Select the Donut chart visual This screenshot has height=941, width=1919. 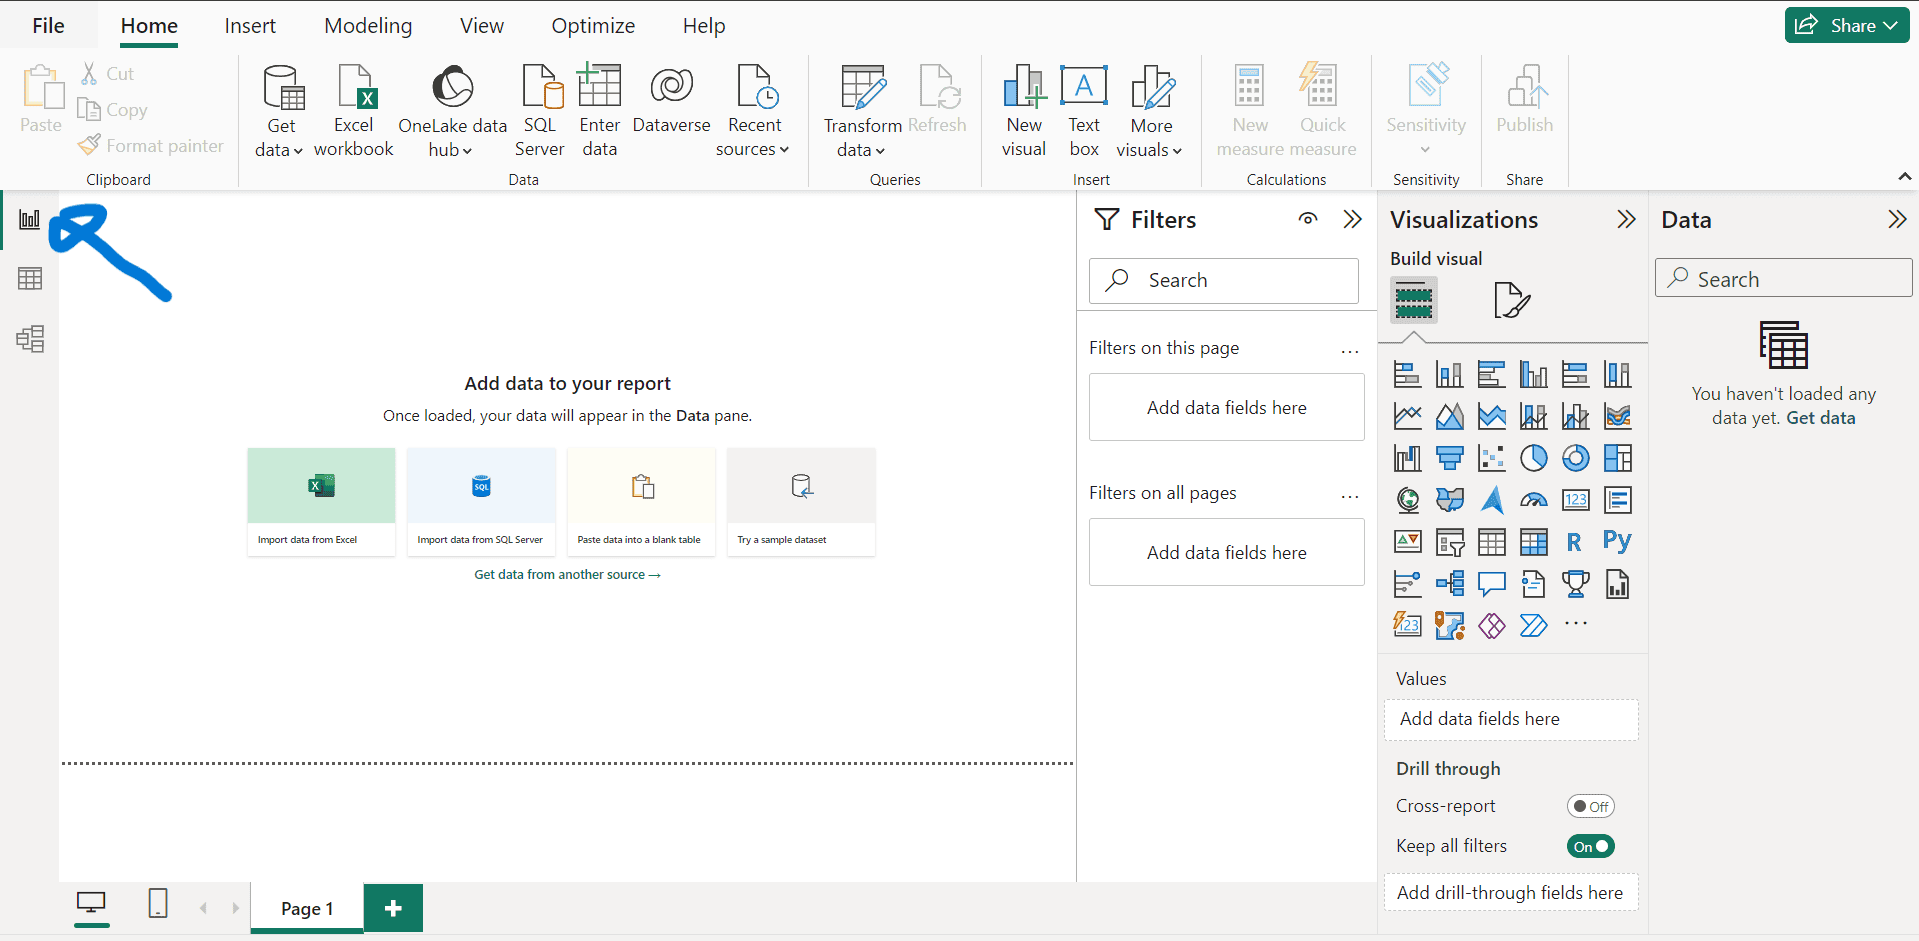[1575, 458]
